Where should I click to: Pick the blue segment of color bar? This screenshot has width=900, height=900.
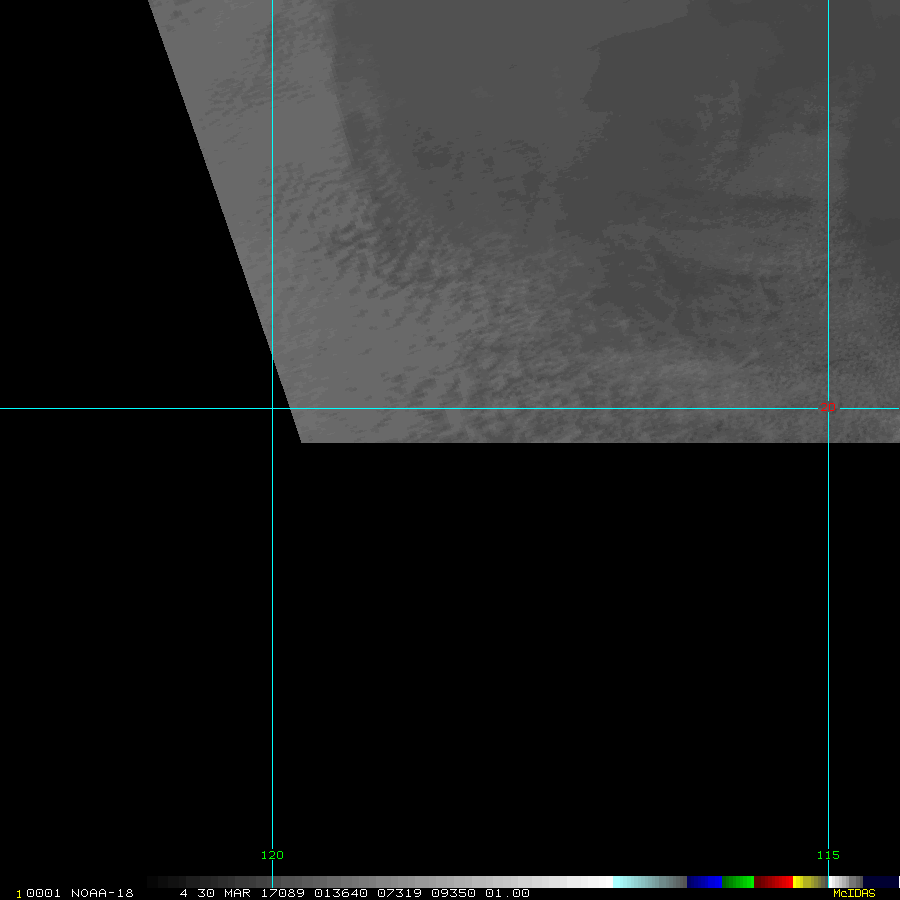[x=704, y=882]
